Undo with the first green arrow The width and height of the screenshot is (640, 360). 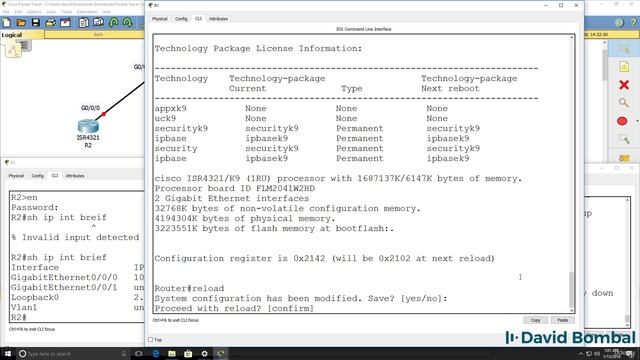(113, 22)
